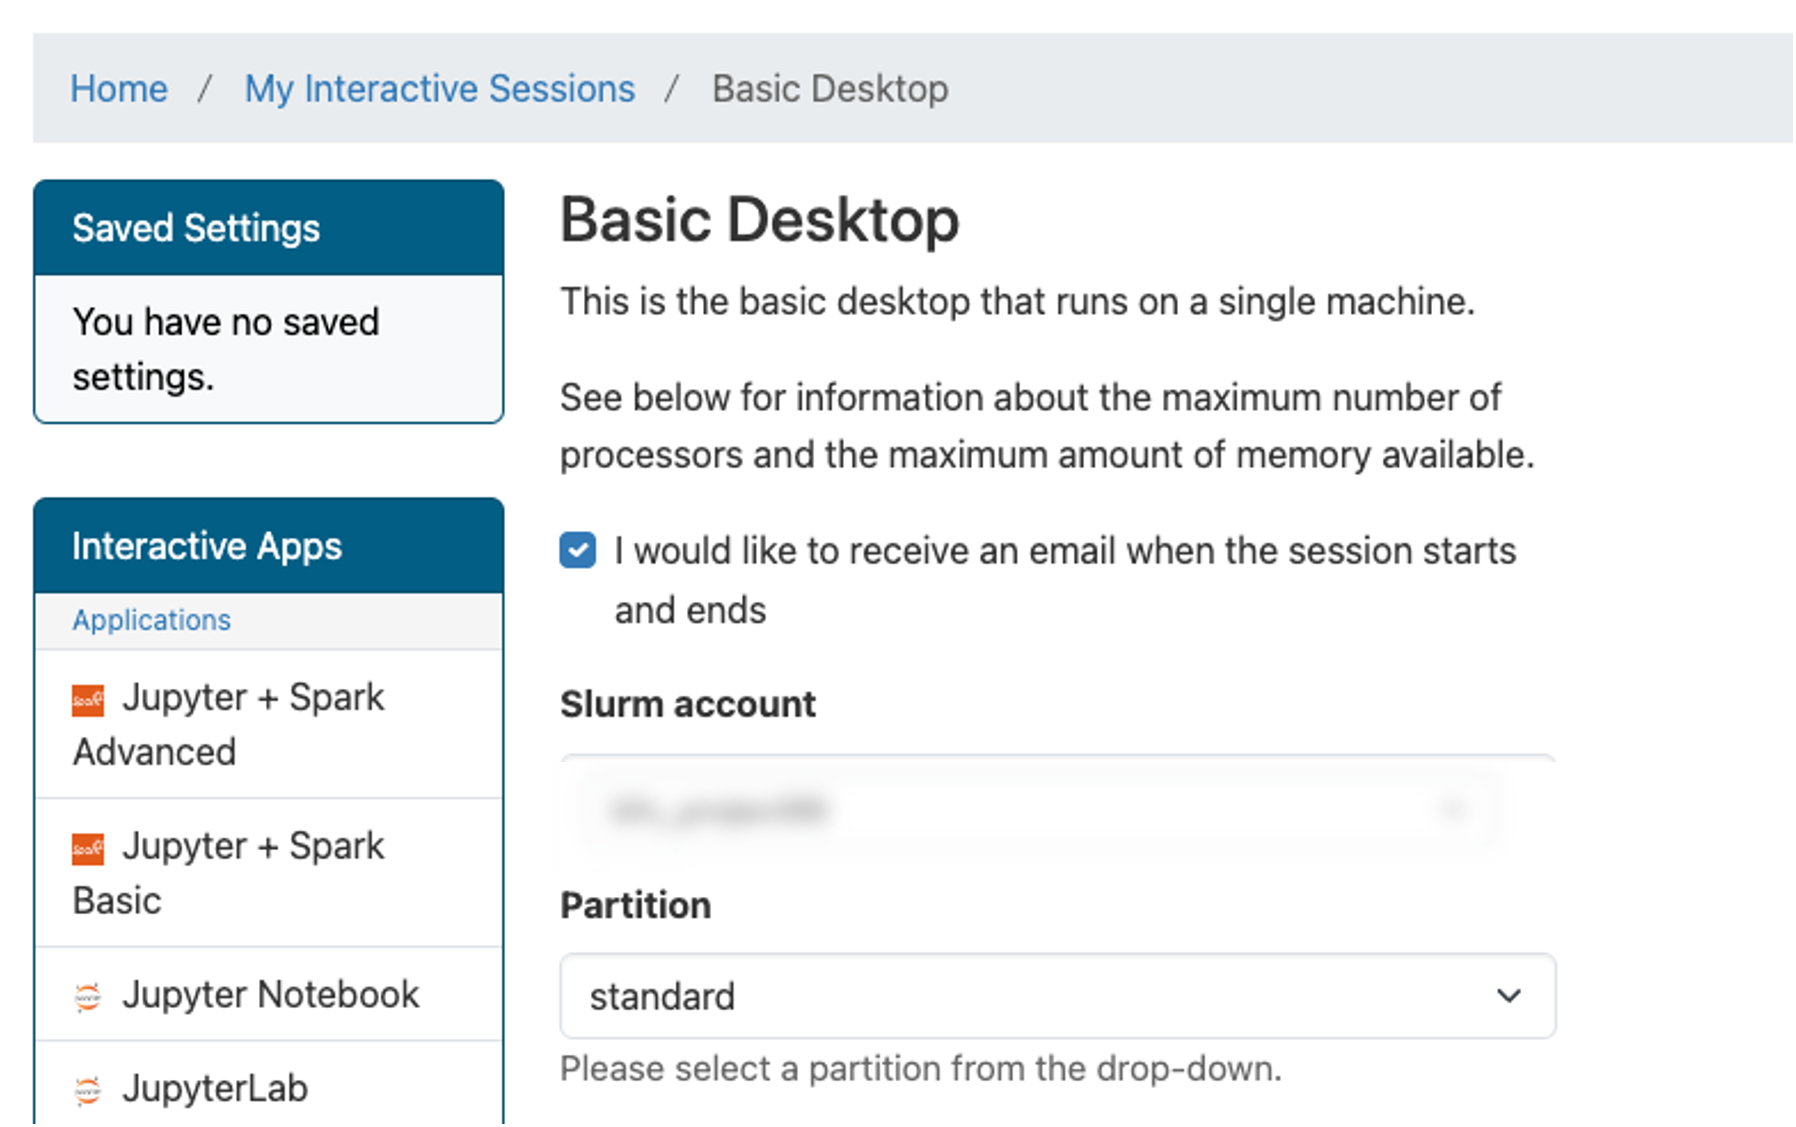The width and height of the screenshot is (1796, 1127).
Task: Click the Jupyter icon next to Jupyter Notebook
Action: (88, 997)
